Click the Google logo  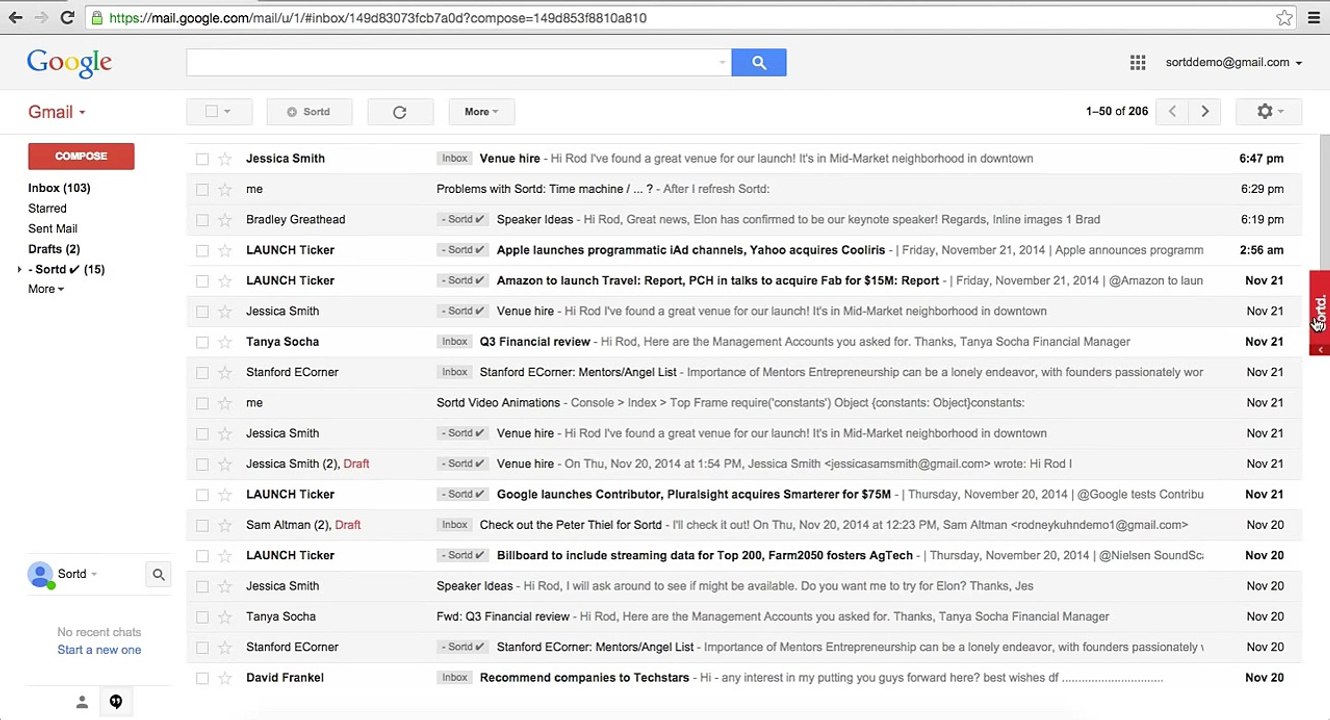[x=69, y=63]
